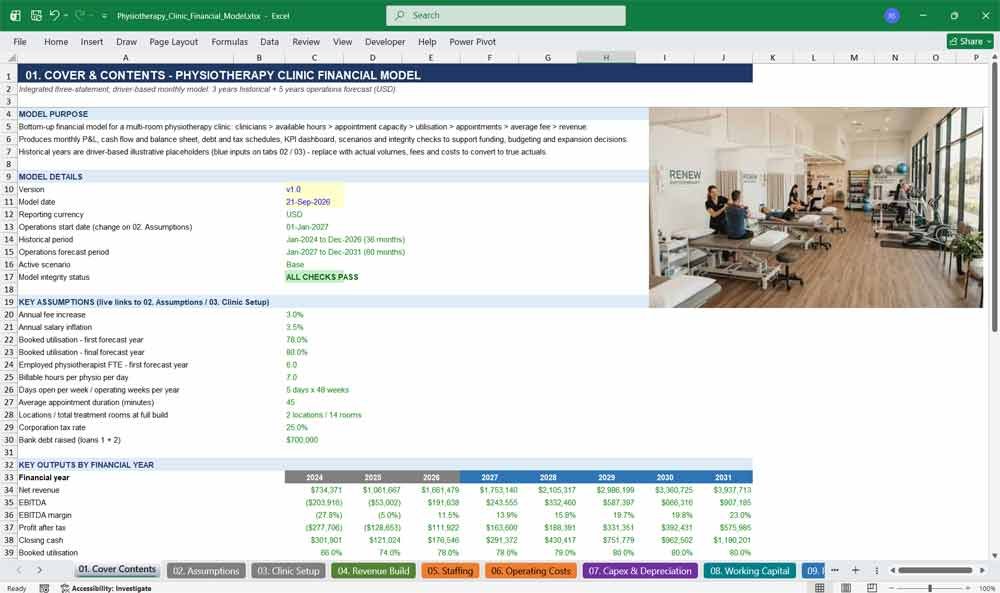Click the search magnifier icon
1000x593 pixels.
pos(399,15)
